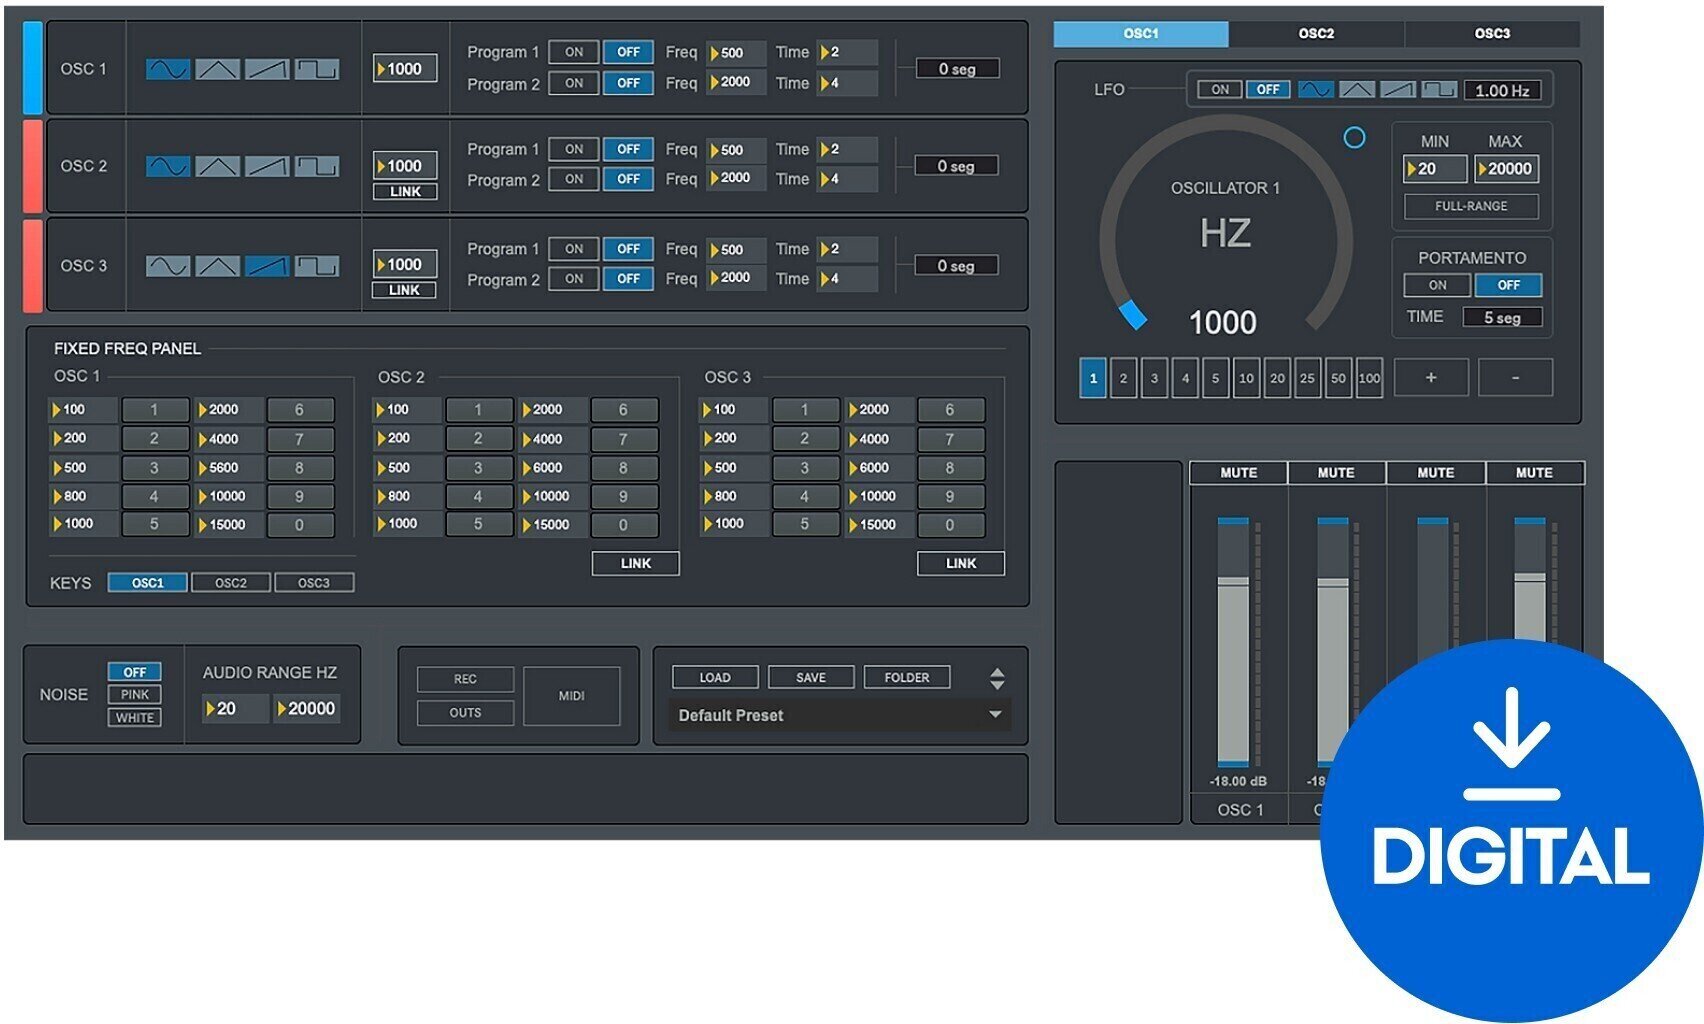Select the triangle waveform for OSC 2

coord(217,166)
